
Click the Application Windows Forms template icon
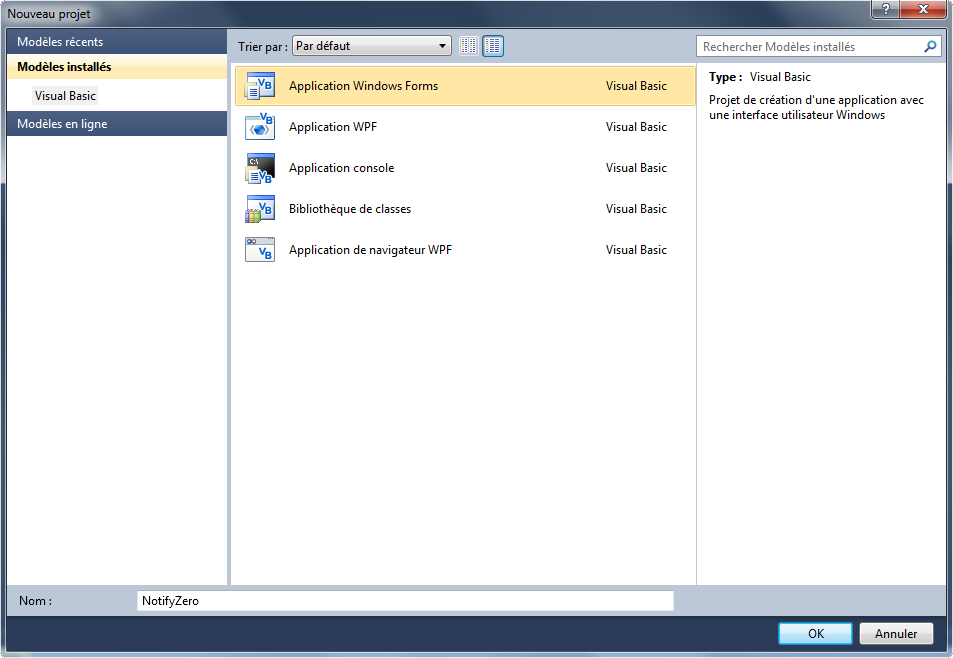click(x=260, y=86)
